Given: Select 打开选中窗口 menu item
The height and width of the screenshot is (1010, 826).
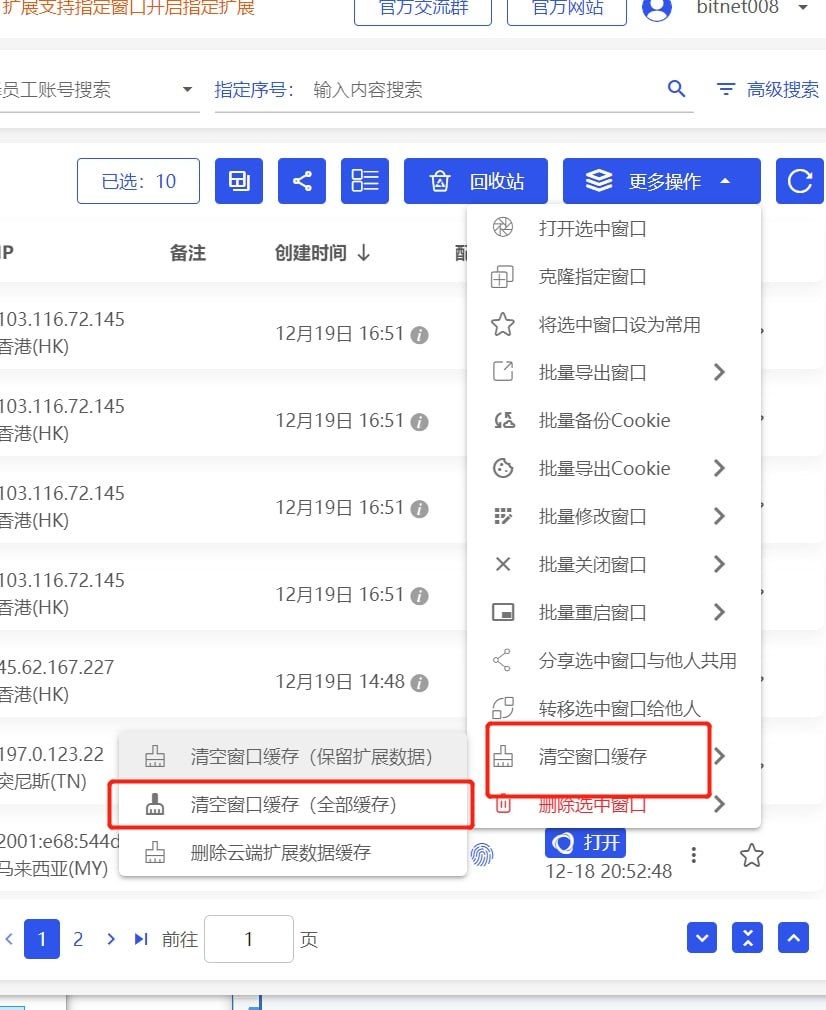Looking at the screenshot, I should coord(614,229).
